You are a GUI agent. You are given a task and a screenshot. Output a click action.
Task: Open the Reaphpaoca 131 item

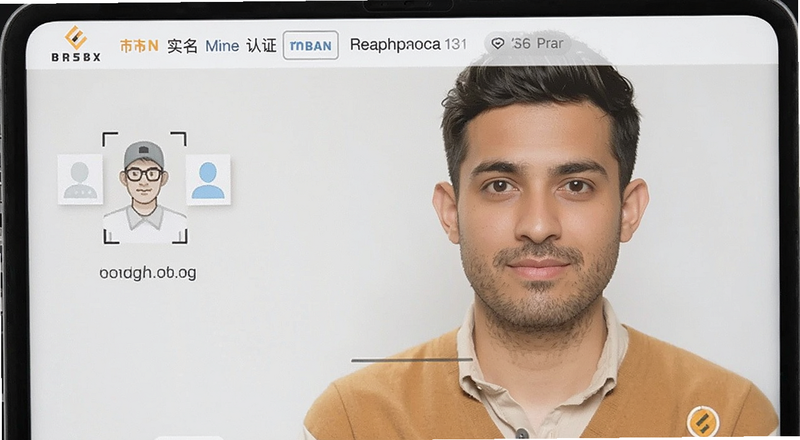click(408, 44)
